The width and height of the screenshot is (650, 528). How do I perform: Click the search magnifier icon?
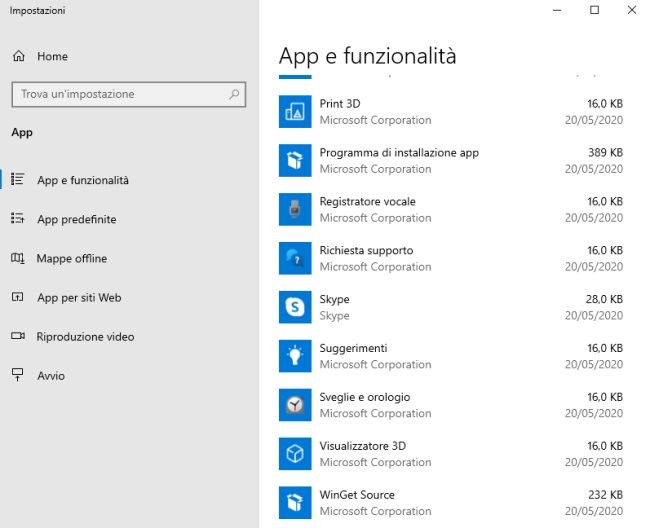[234, 94]
